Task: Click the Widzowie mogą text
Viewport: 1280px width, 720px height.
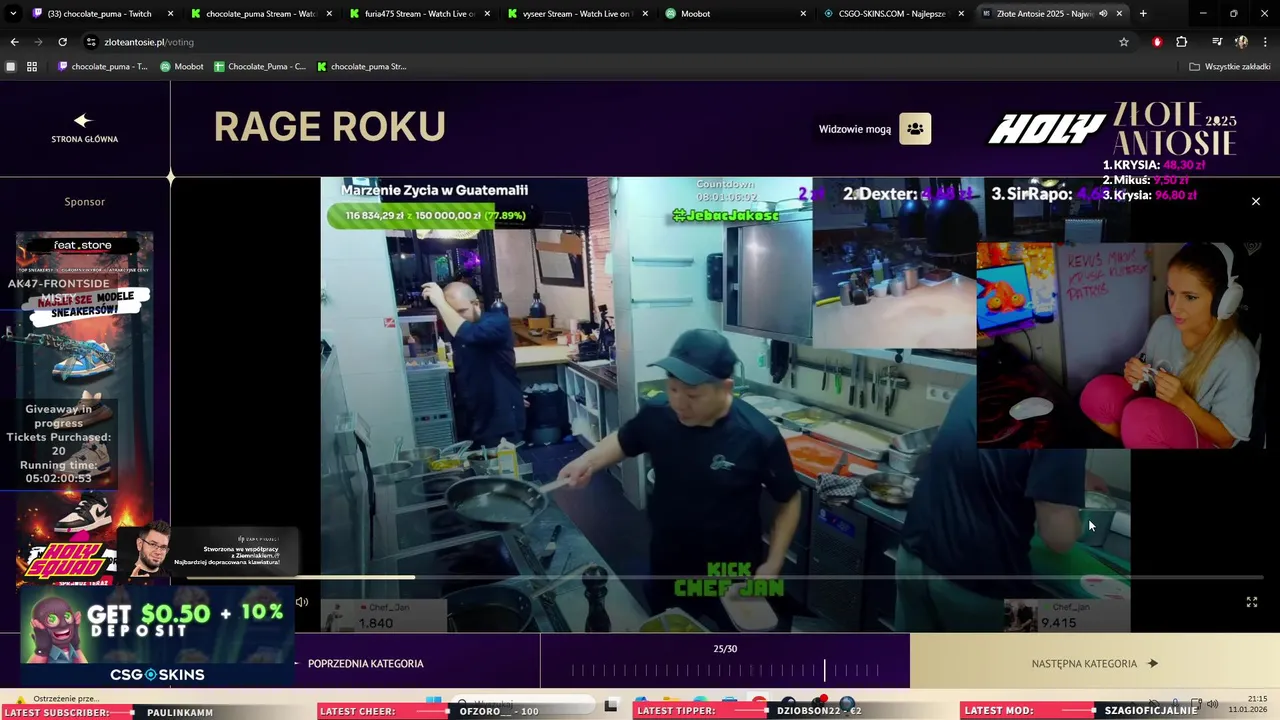Action: 855,129
